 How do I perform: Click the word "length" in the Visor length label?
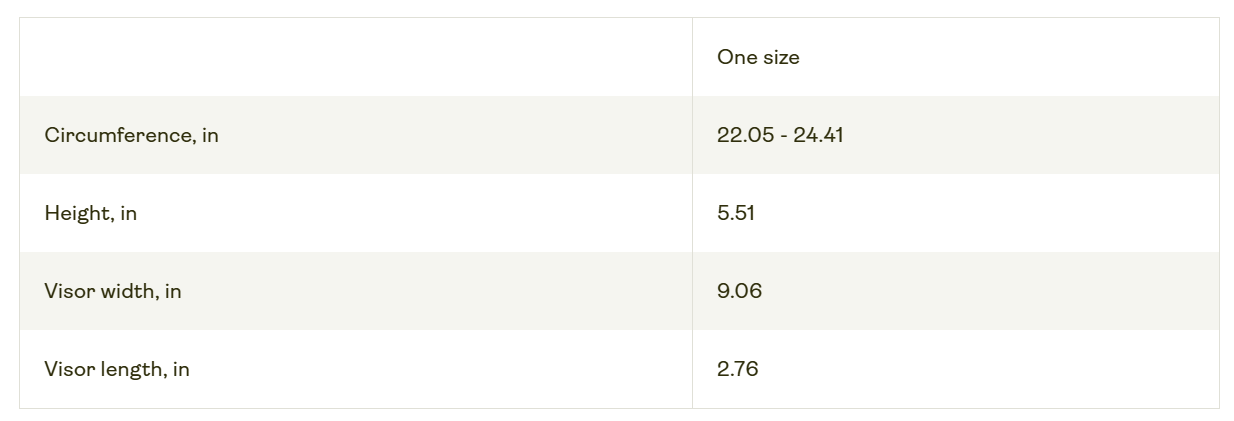pos(132,369)
